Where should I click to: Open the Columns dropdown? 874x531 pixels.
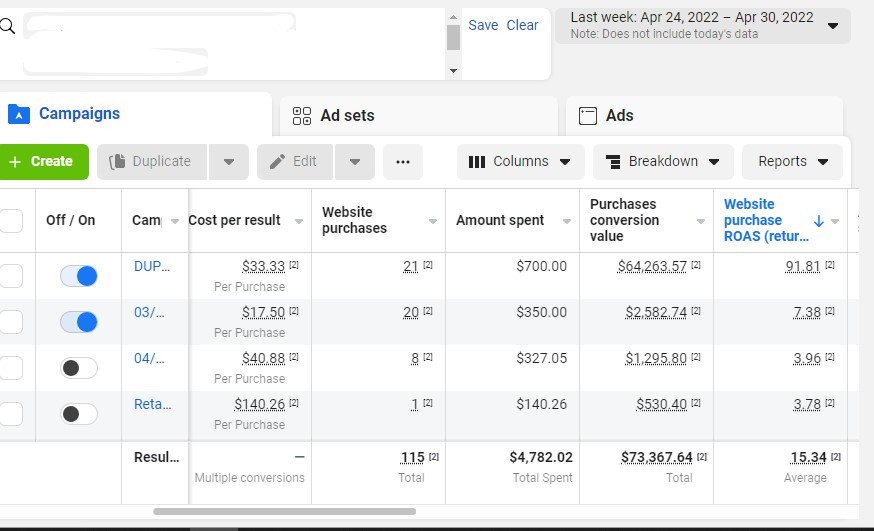click(x=520, y=162)
